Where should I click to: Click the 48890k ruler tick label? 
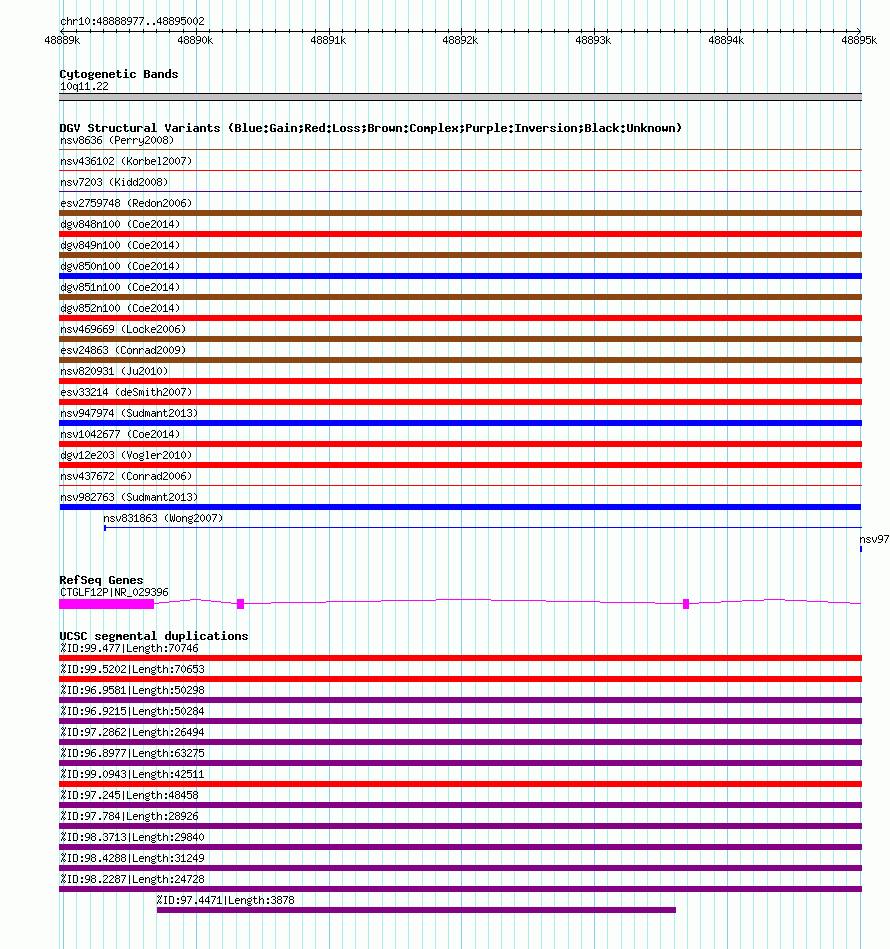coord(195,40)
